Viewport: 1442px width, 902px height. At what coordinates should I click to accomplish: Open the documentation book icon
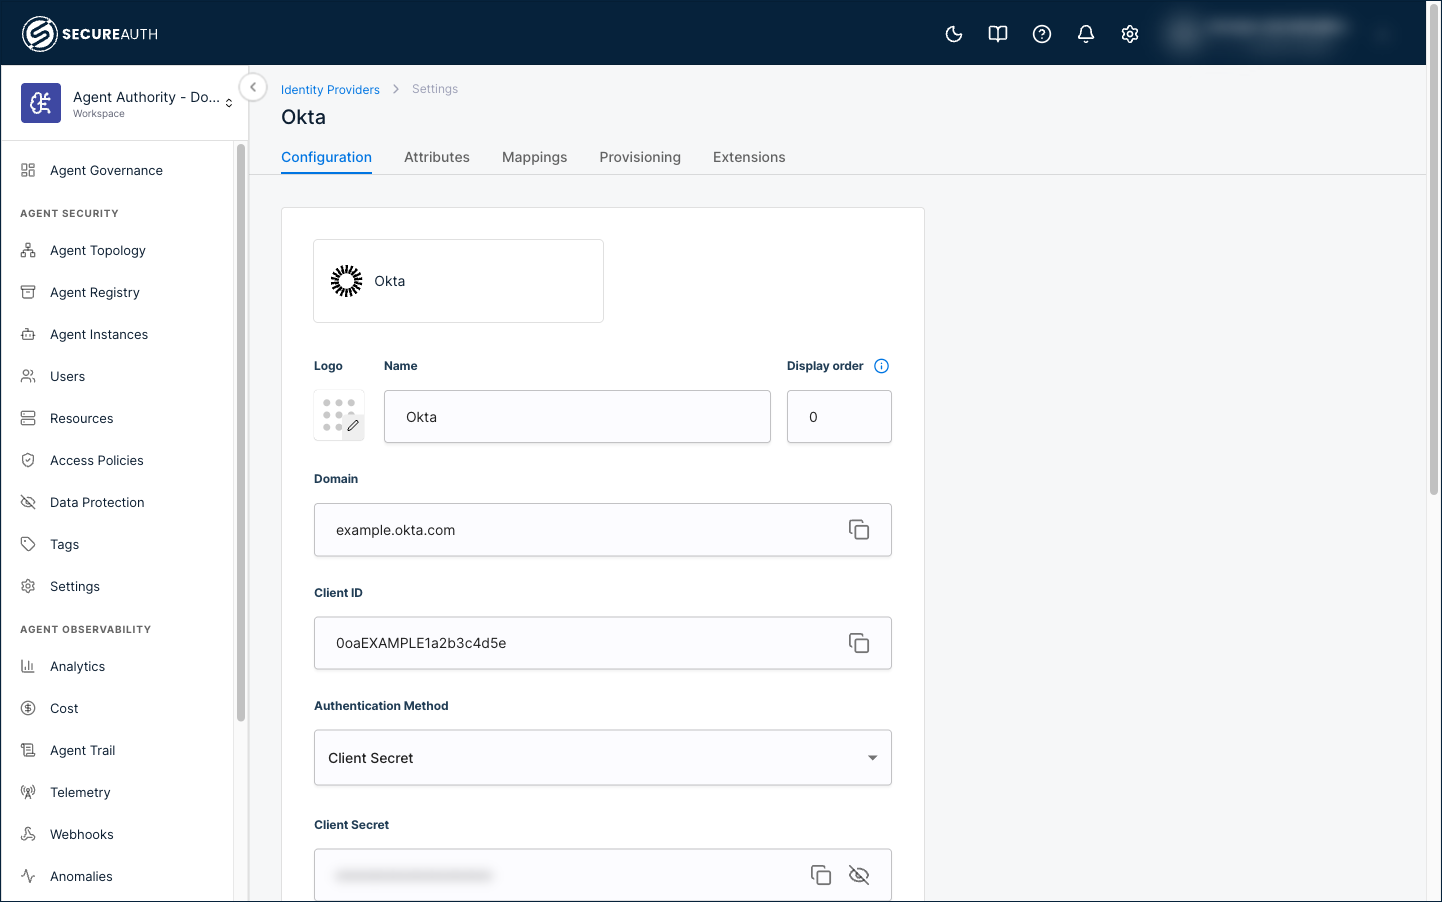pos(998,34)
